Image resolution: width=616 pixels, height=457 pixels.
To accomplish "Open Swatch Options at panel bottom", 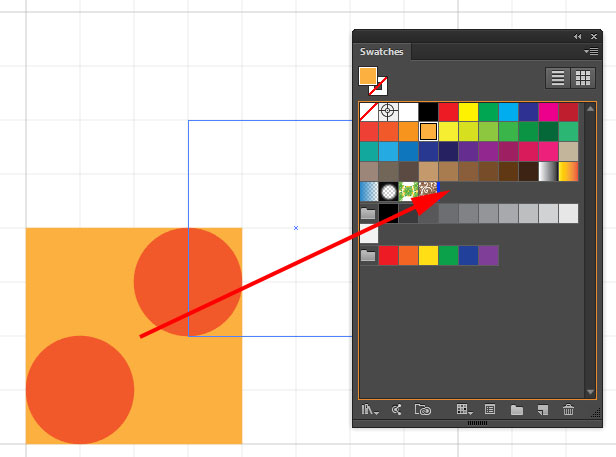I will click(491, 410).
